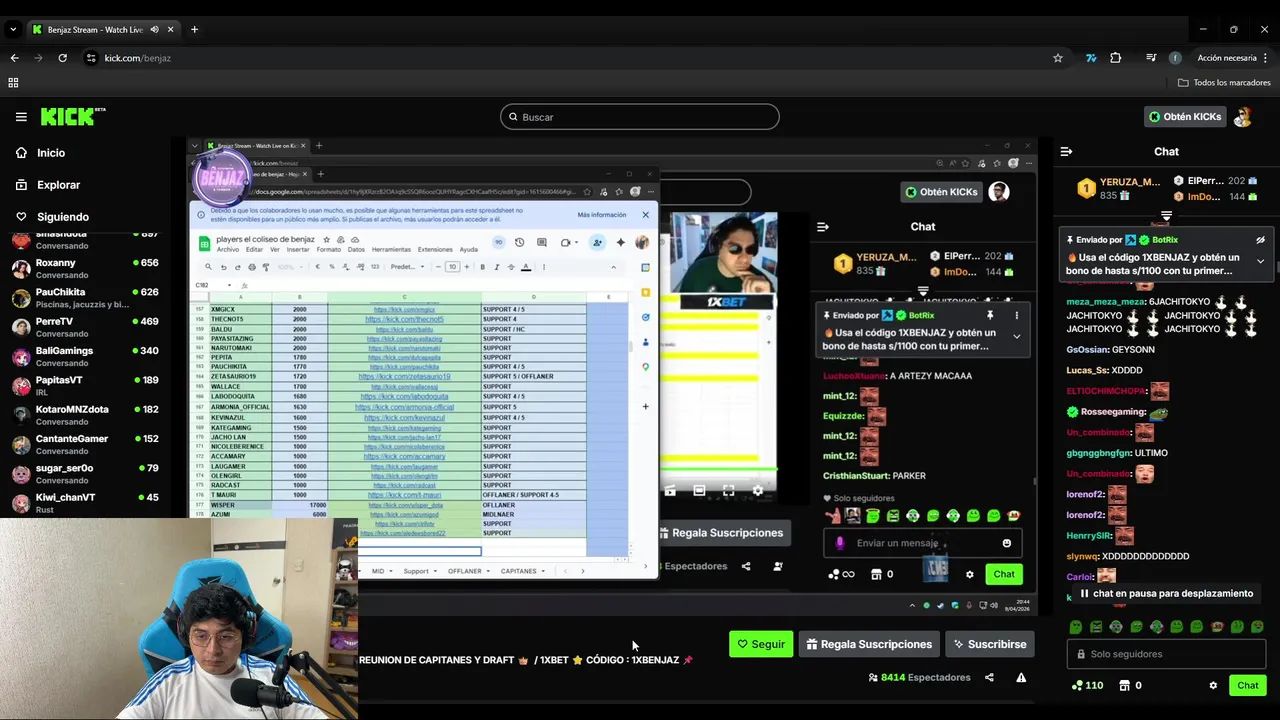Viewport: 1280px width, 720px height.
Task: Go to Inicio in sidebar
Action: (51, 153)
